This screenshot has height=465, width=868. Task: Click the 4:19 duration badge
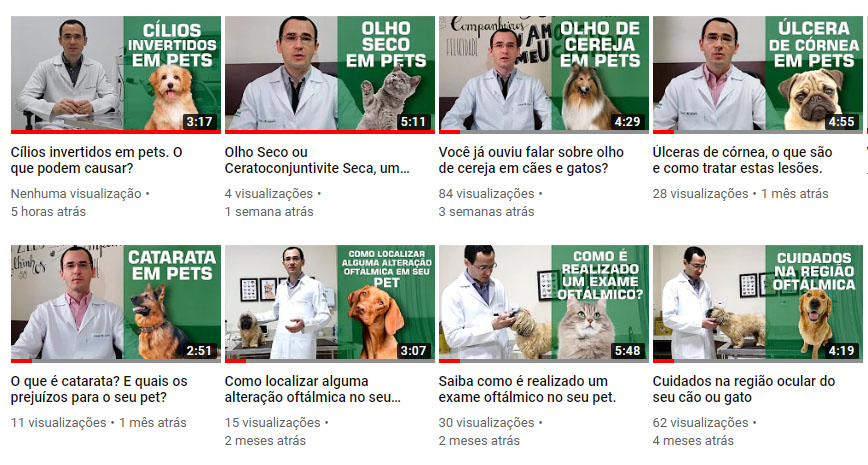841,350
